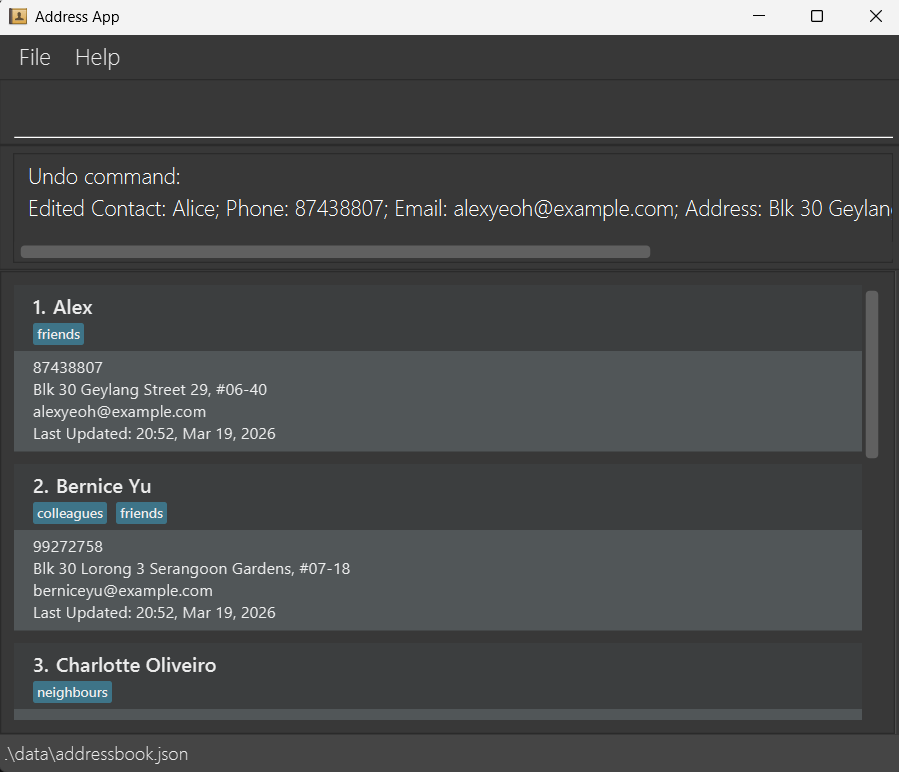Click the Undo command result text
Viewport: 899px width, 772px height.
104,177
